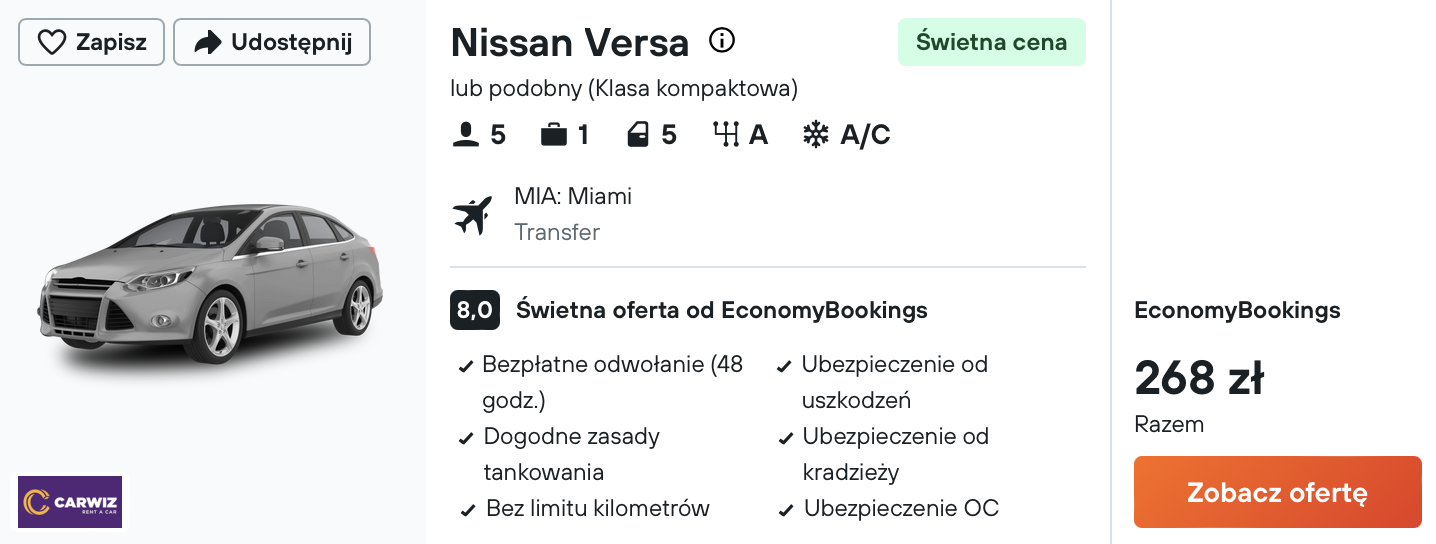Click the airplane pickup location icon
Image resolution: width=1436 pixels, height=544 pixels.
click(472, 215)
